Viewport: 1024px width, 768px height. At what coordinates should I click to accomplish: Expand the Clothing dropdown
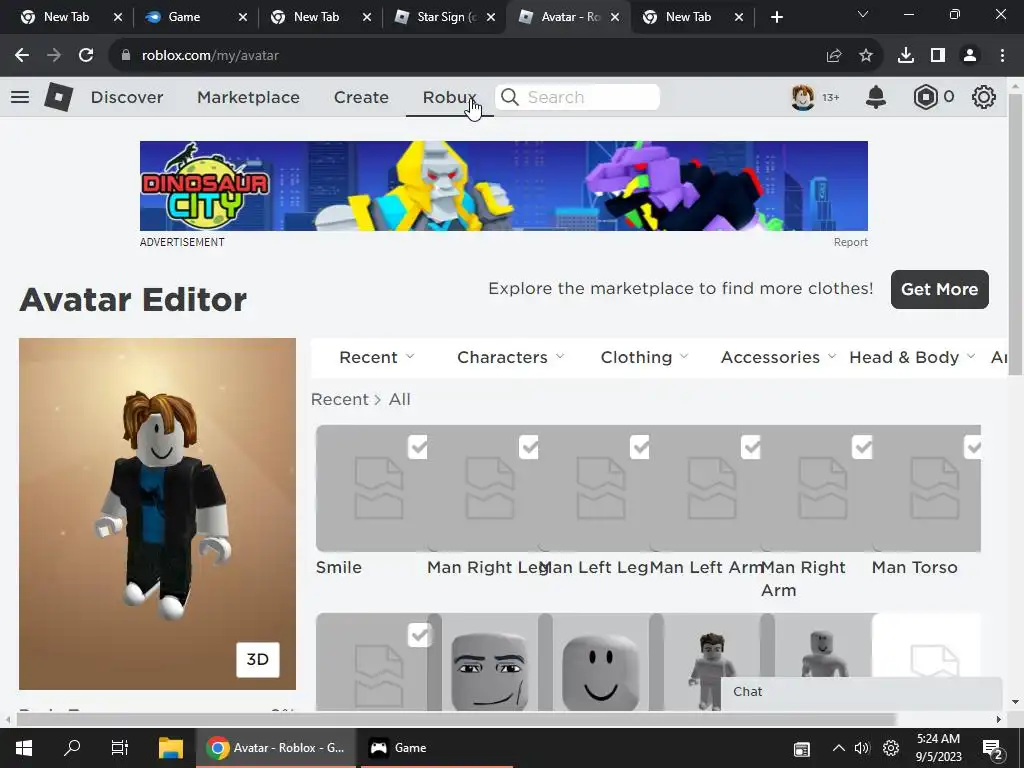(645, 357)
